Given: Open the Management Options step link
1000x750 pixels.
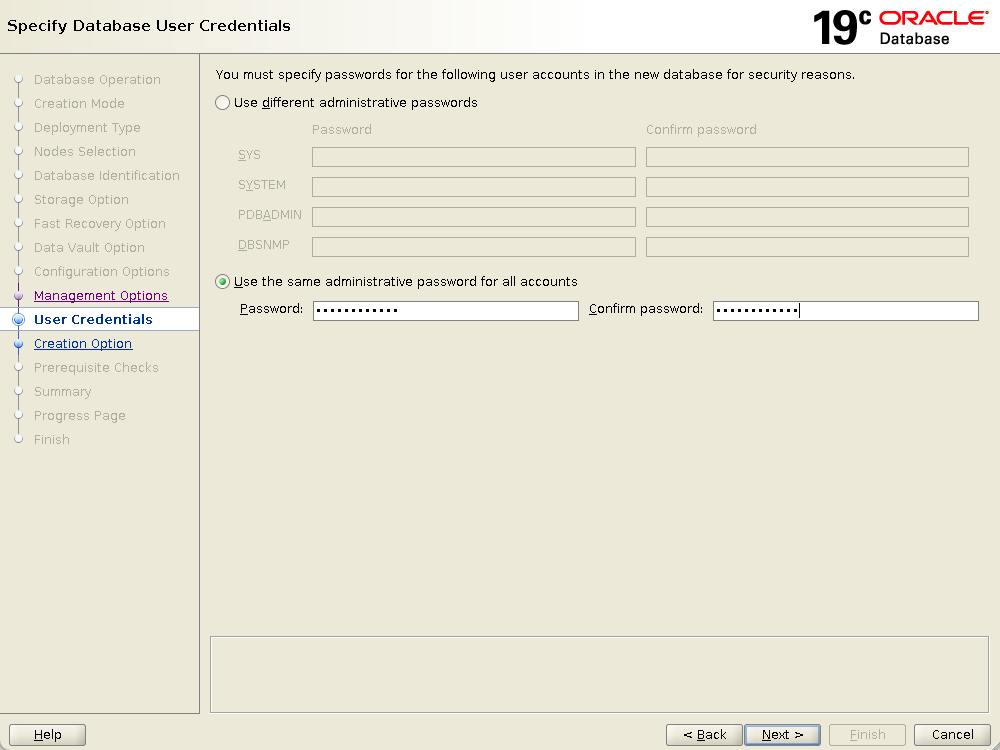Looking at the screenshot, I should coord(101,296).
